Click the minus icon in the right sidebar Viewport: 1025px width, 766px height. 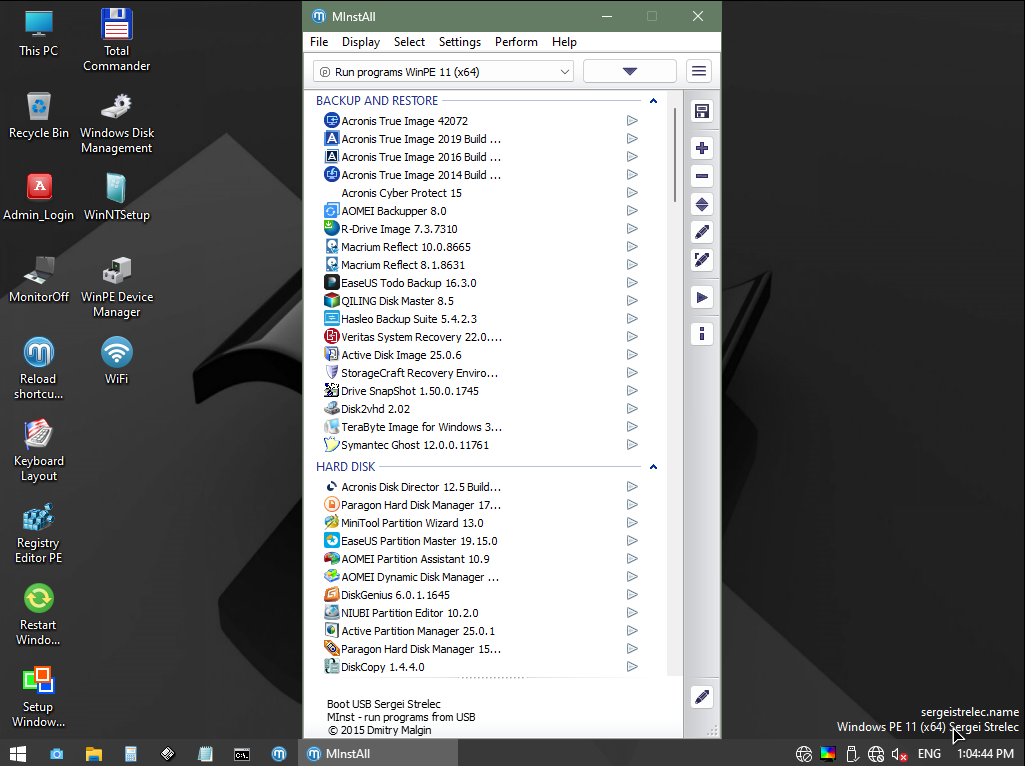(x=702, y=176)
